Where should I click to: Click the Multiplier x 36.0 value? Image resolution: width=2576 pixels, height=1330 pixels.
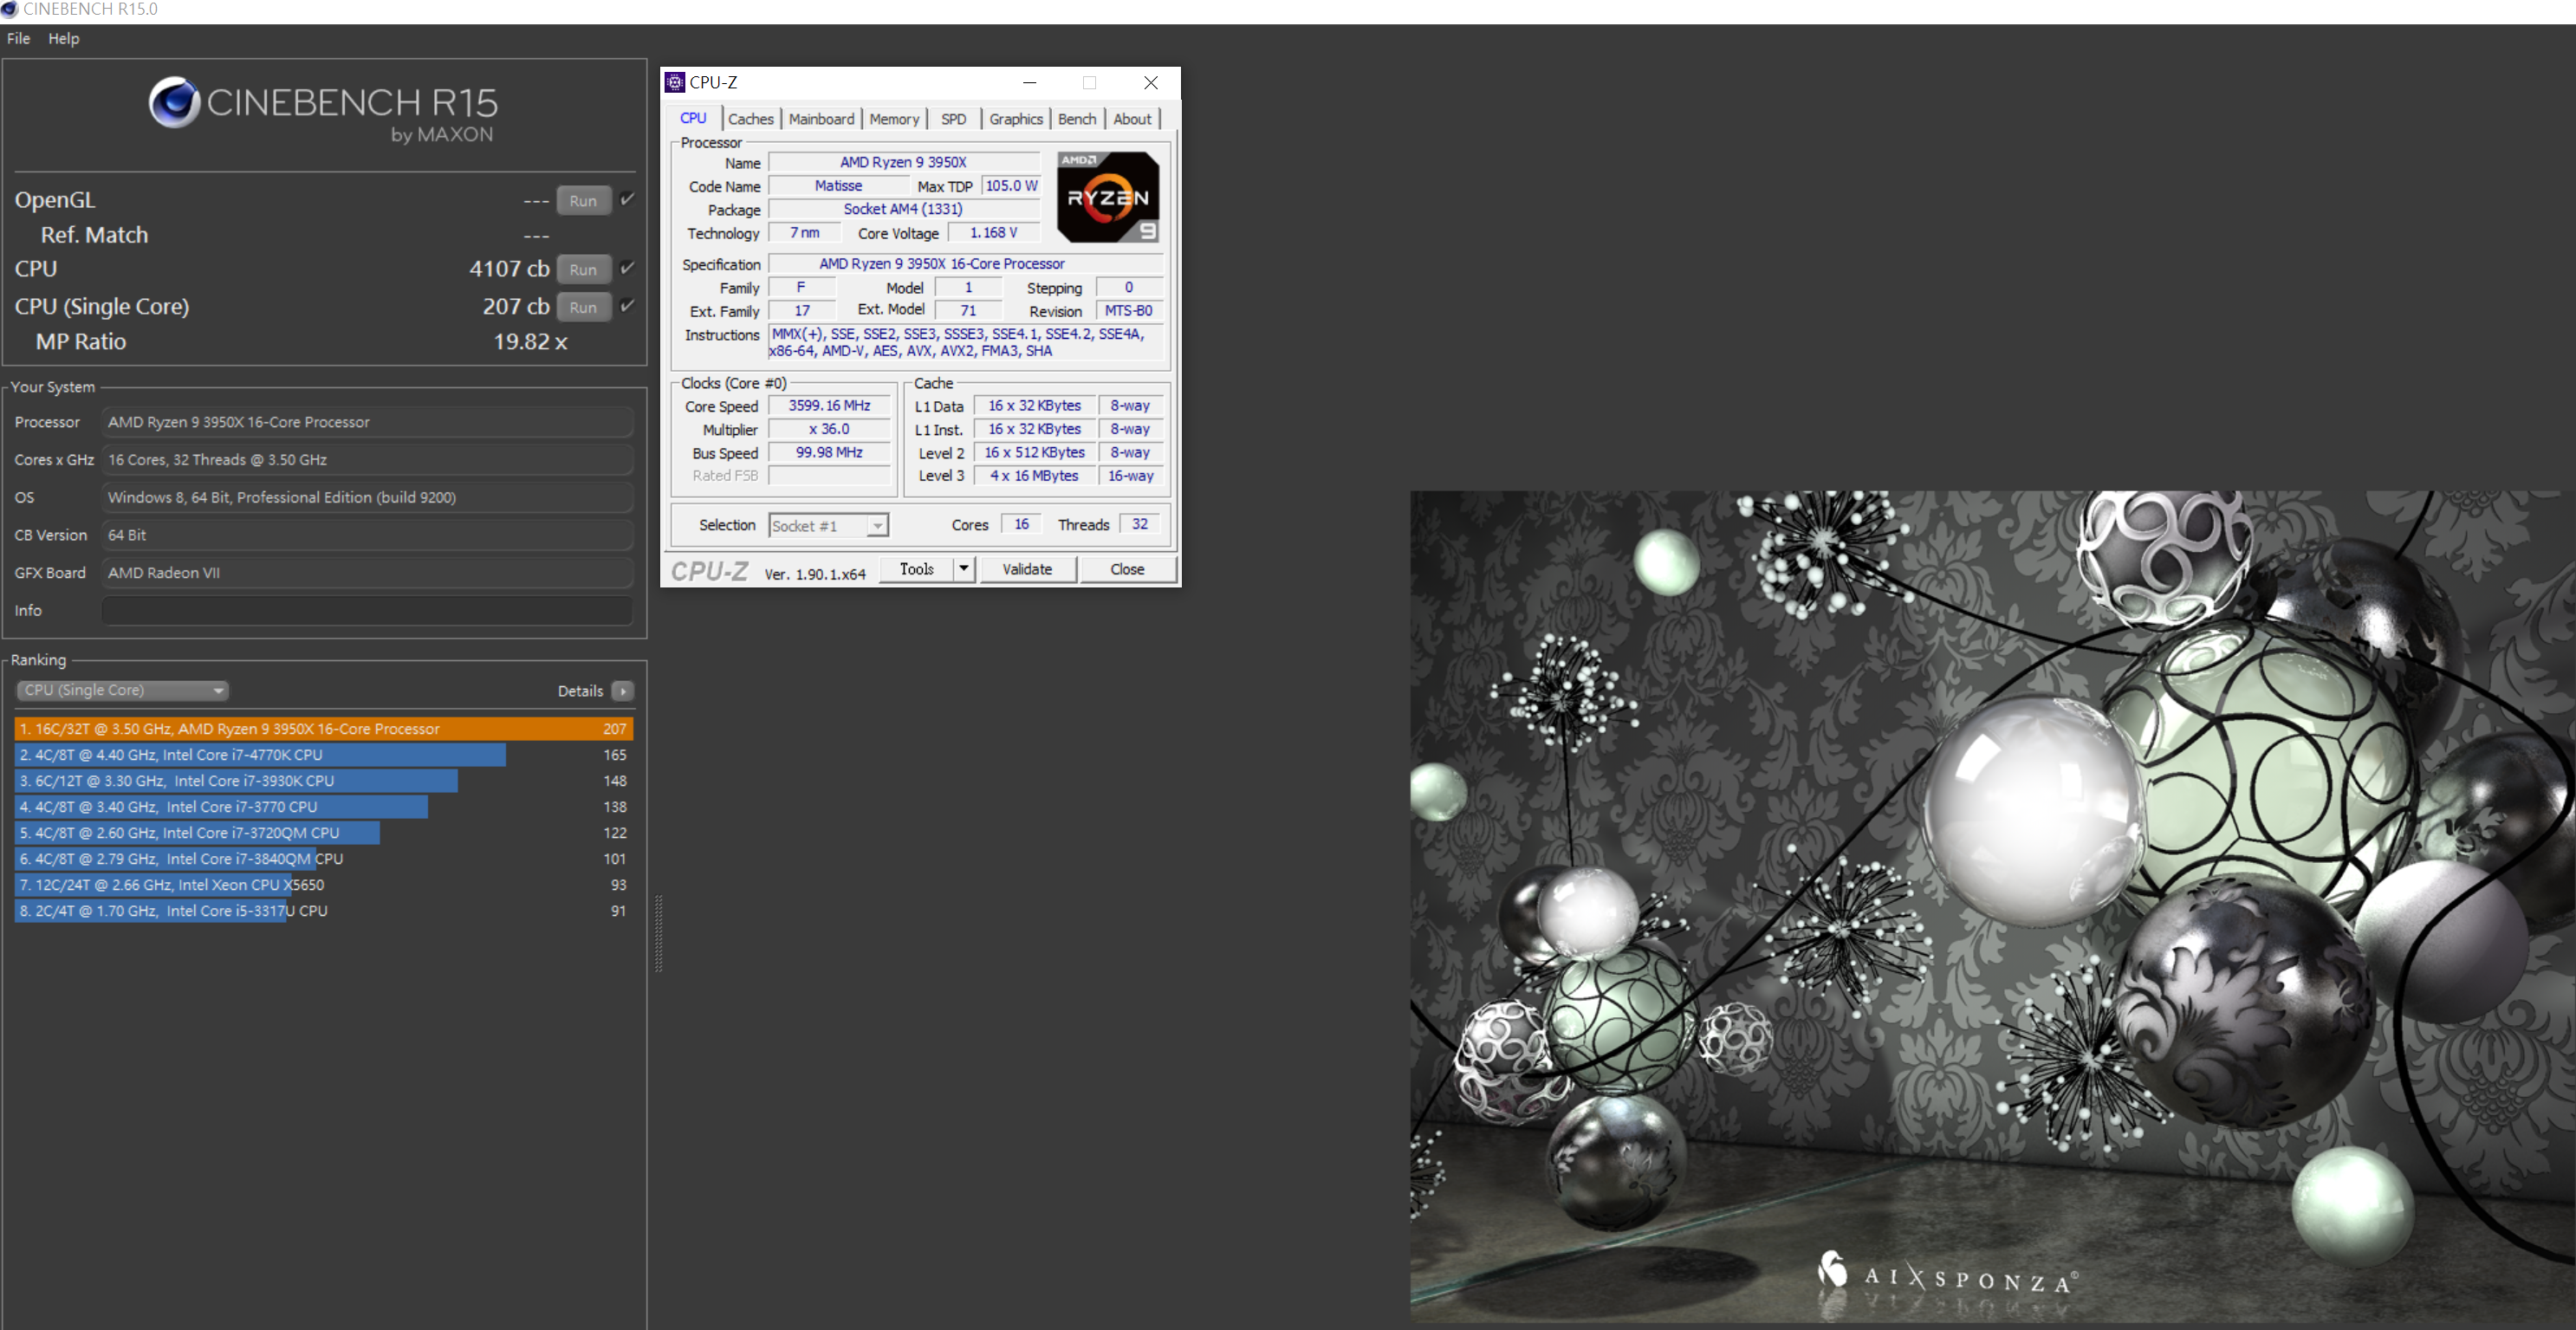829,429
